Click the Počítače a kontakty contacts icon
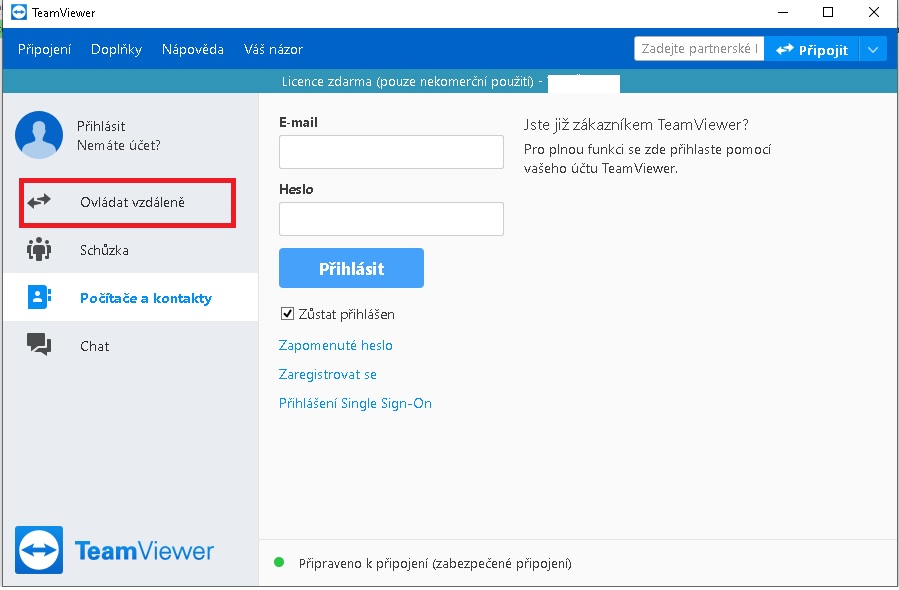This screenshot has height=590, width=899. 39,297
